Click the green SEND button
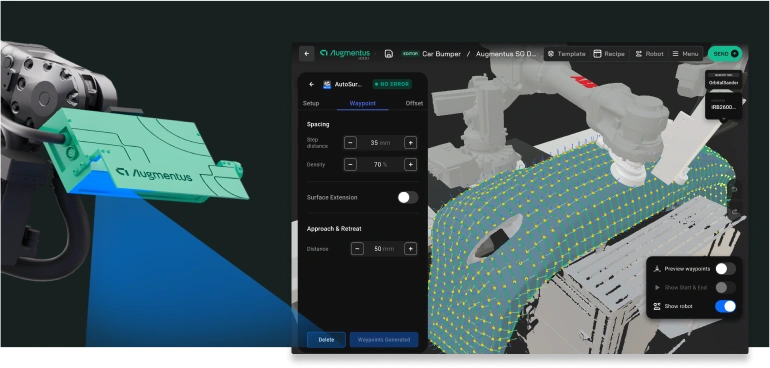Image resolution: width=770 pixels, height=368 pixels. pyautogui.click(x=724, y=54)
